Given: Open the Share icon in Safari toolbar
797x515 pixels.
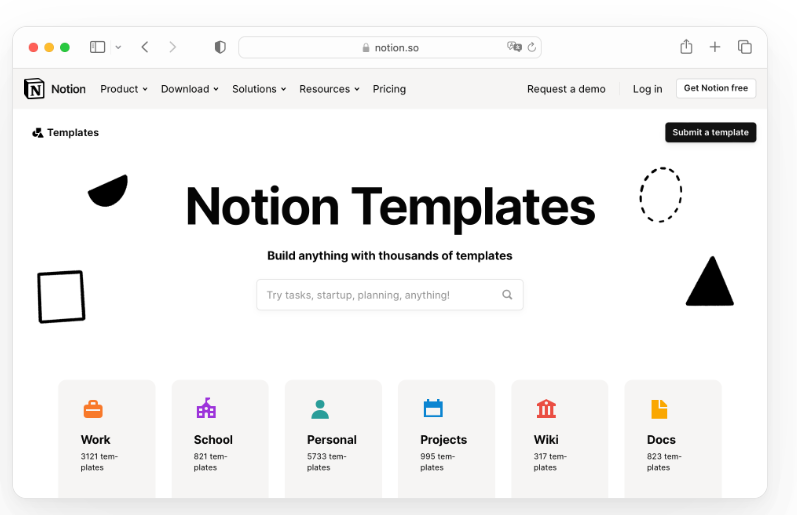Looking at the screenshot, I should click(686, 46).
